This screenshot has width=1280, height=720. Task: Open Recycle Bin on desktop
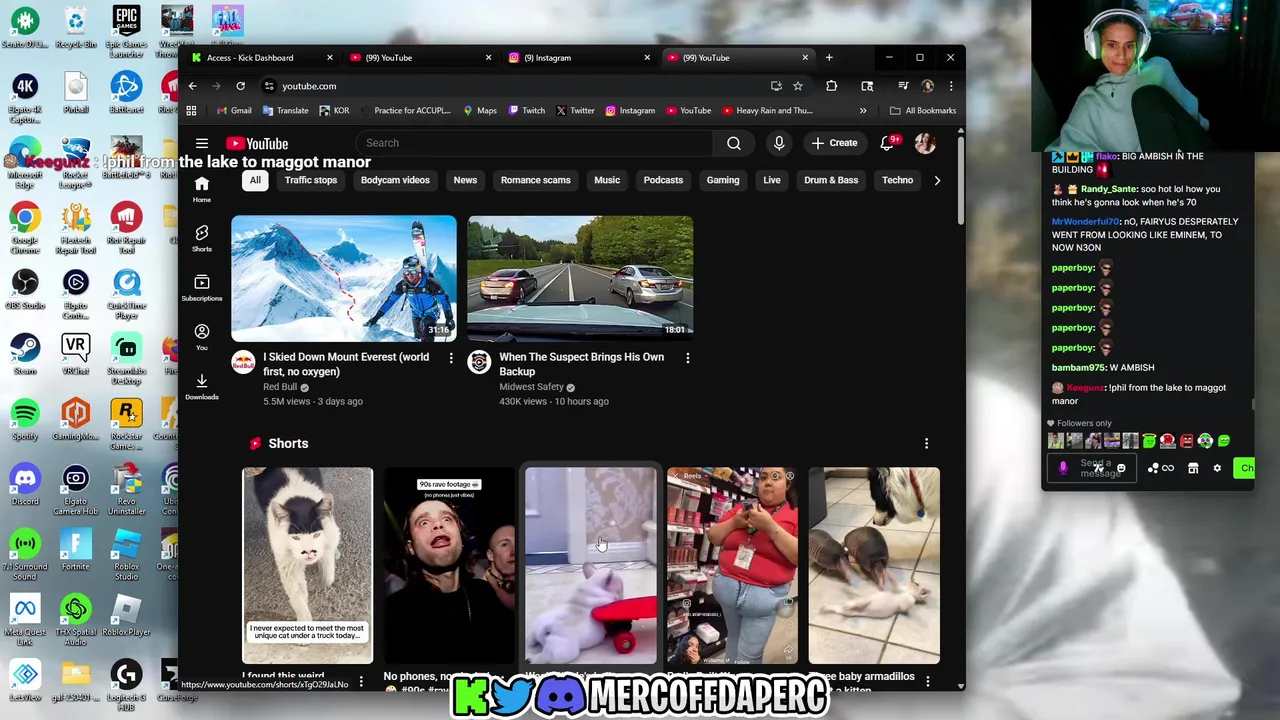(76, 27)
